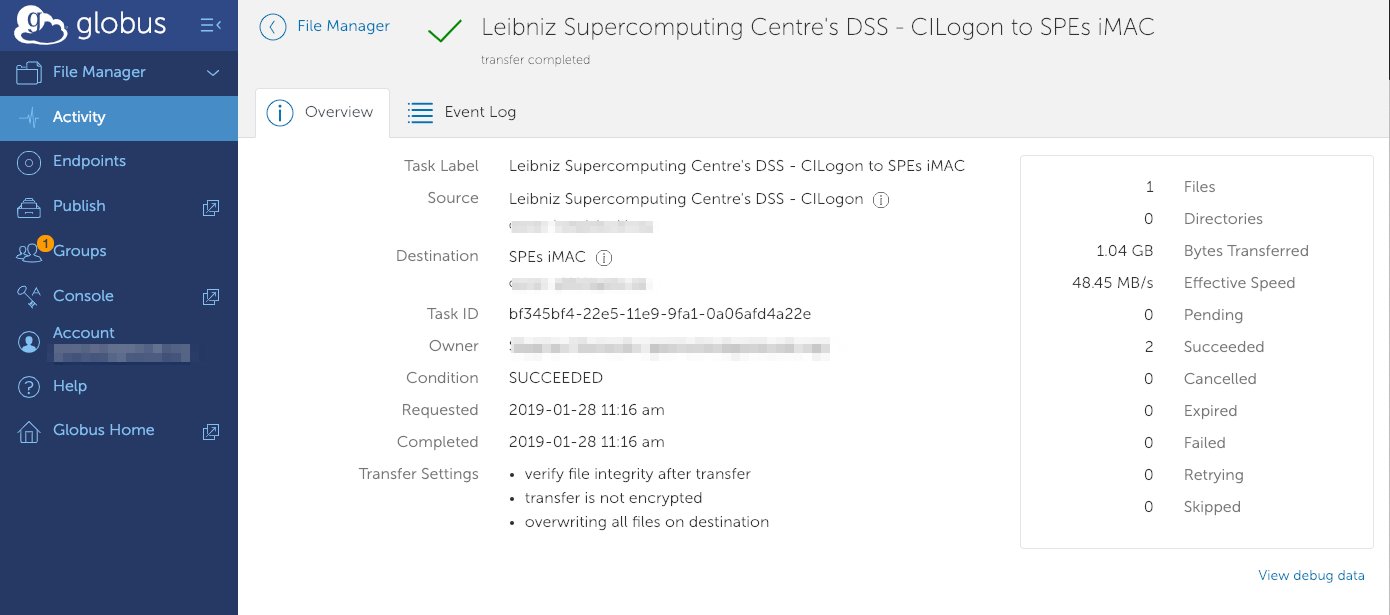This screenshot has width=1390, height=615.
Task: Click the Endpoints circle icon
Action: (x=29, y=162)
